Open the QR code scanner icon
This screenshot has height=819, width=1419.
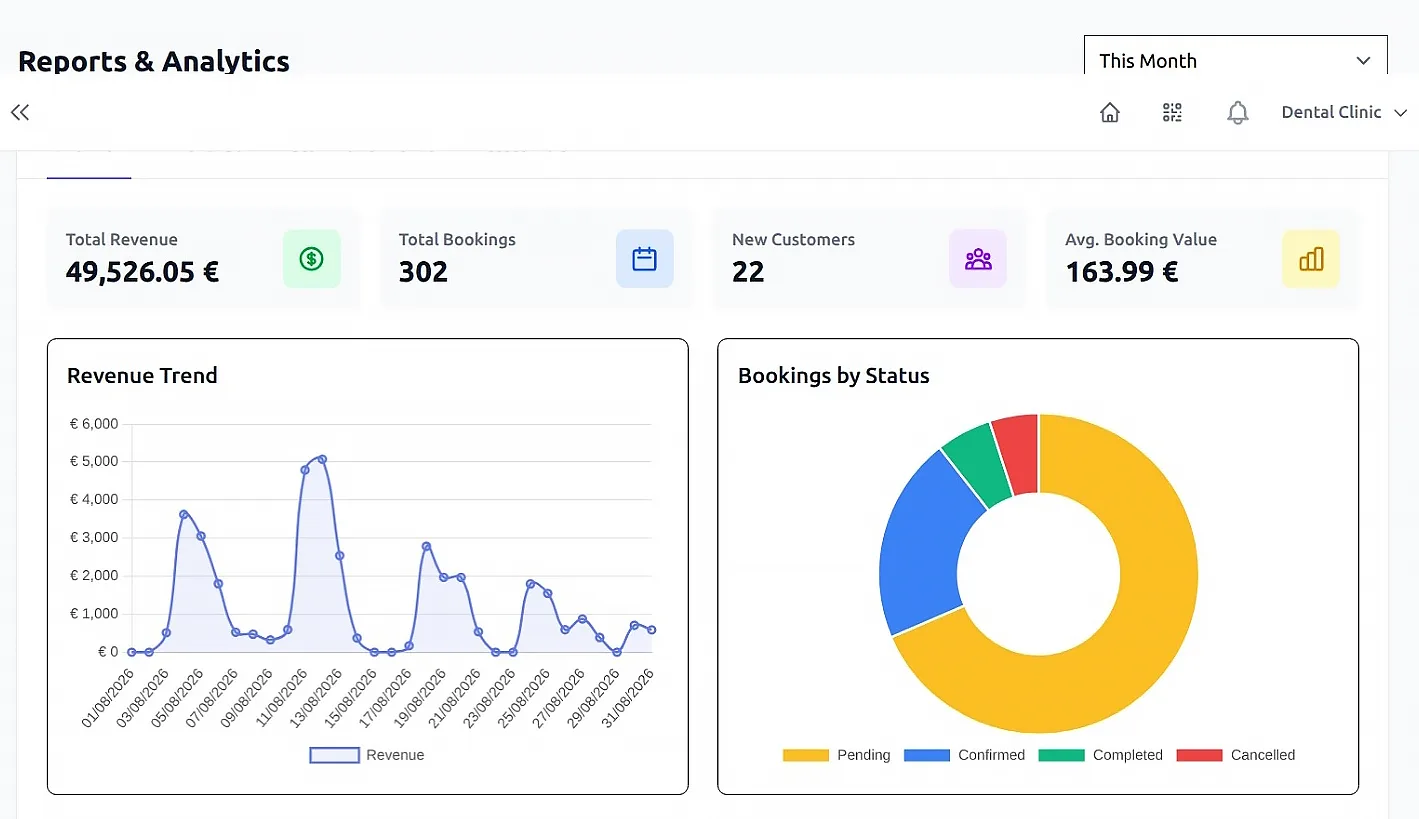click(1173, 112)
